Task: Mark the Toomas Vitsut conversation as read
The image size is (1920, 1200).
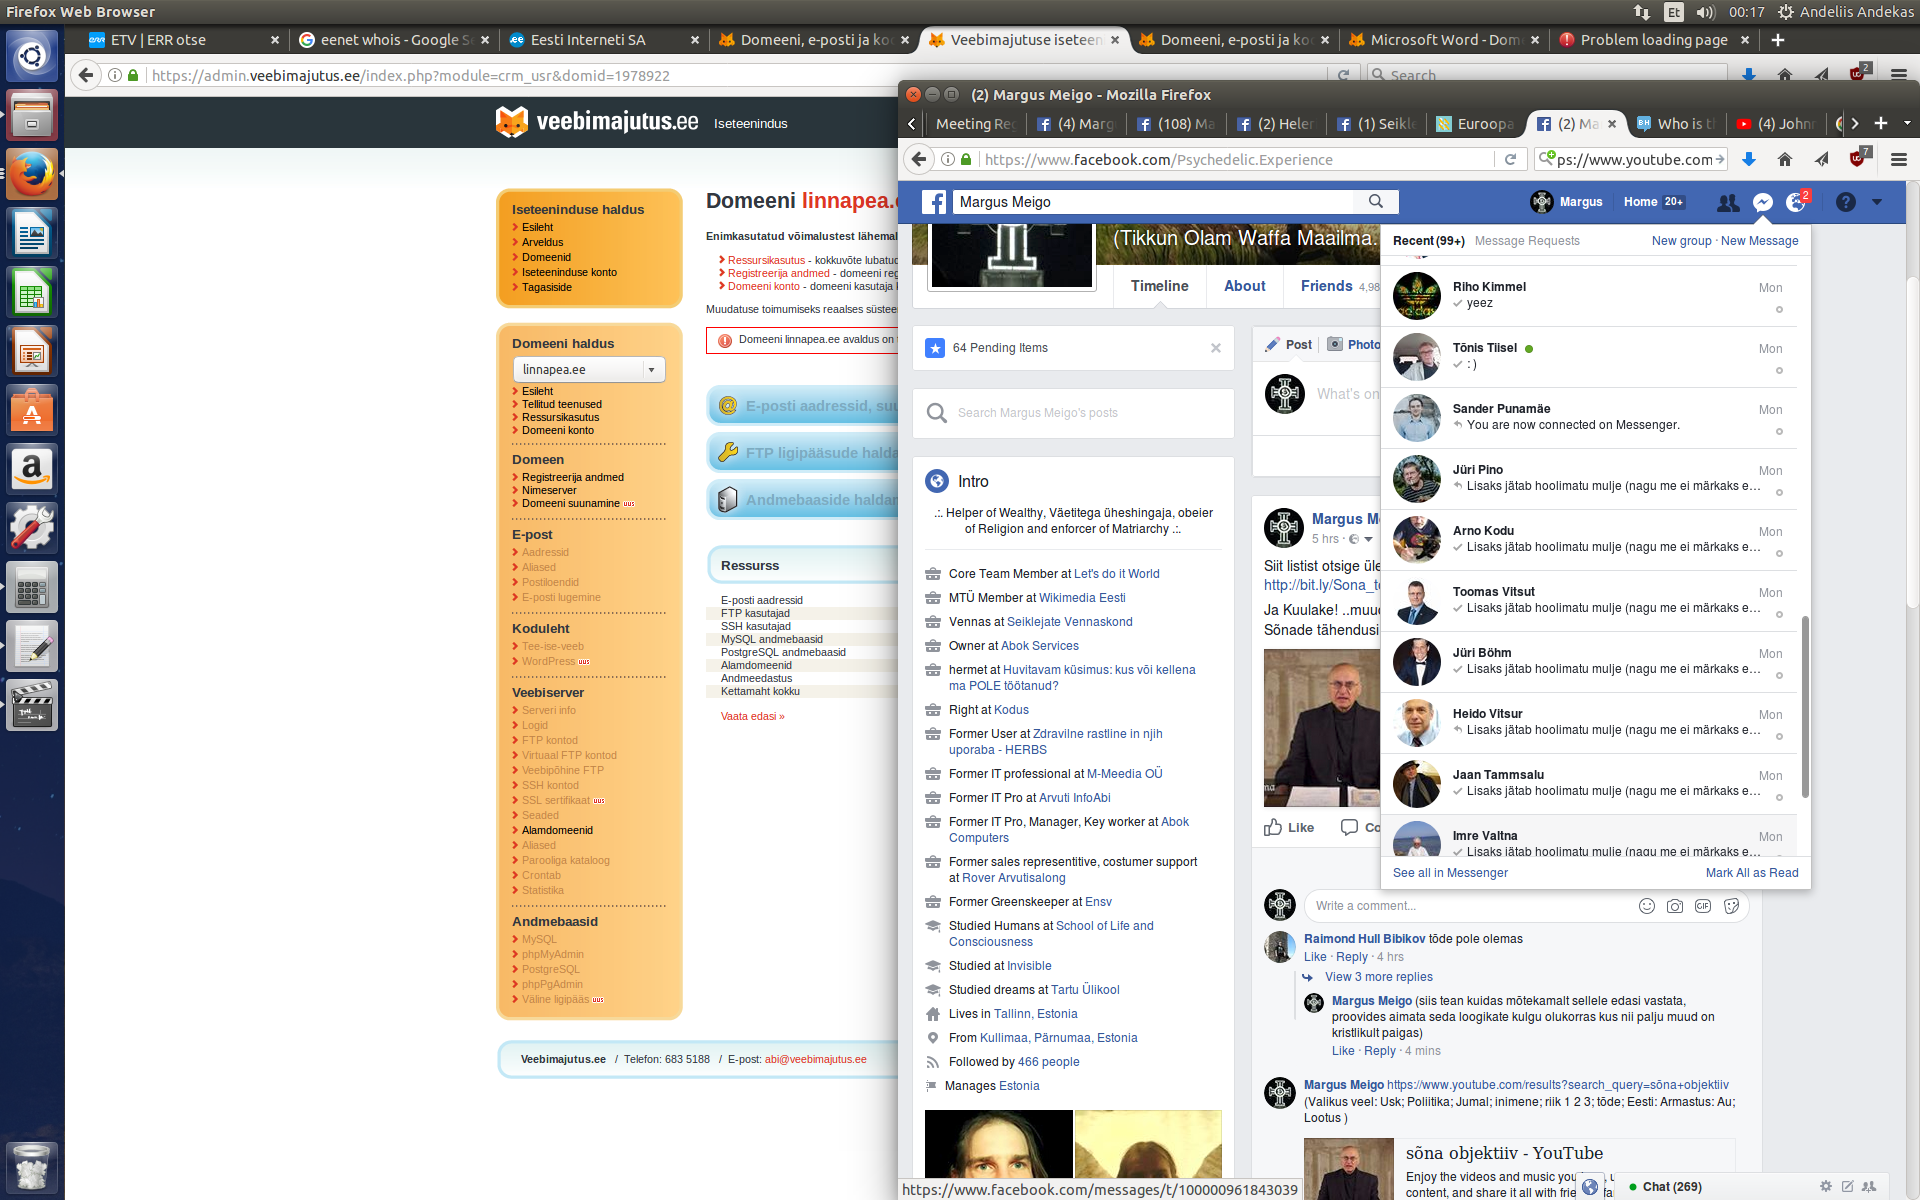Action: coord(1779,615)
